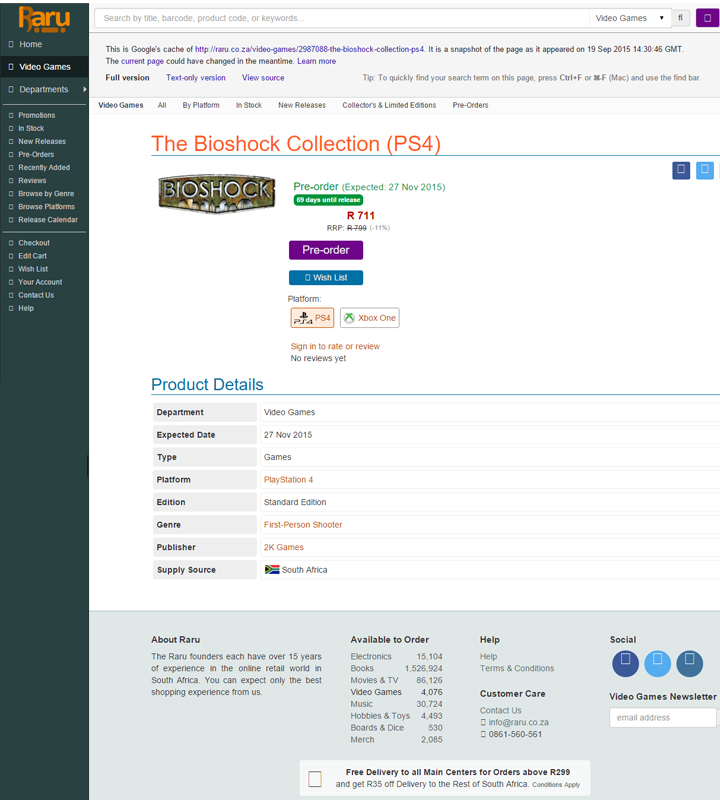Open New Releases in sidebar

[42, 141]
